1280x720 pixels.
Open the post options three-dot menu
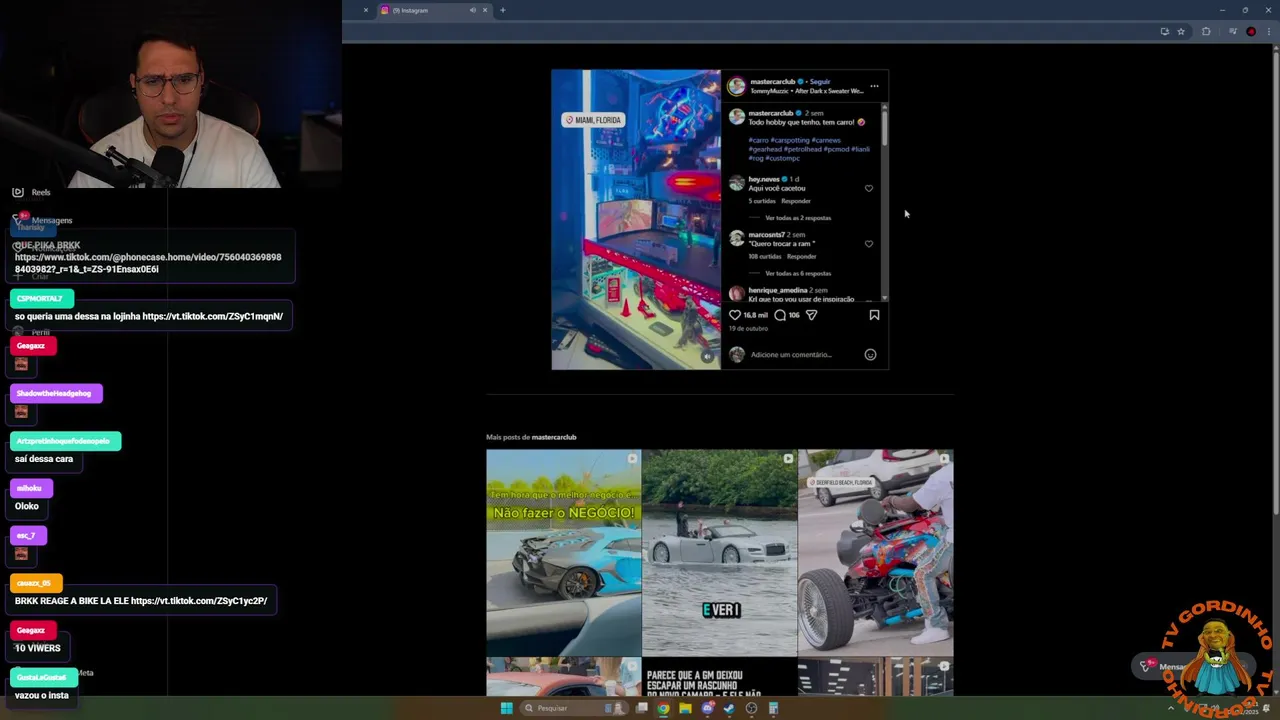click(874, 86)
